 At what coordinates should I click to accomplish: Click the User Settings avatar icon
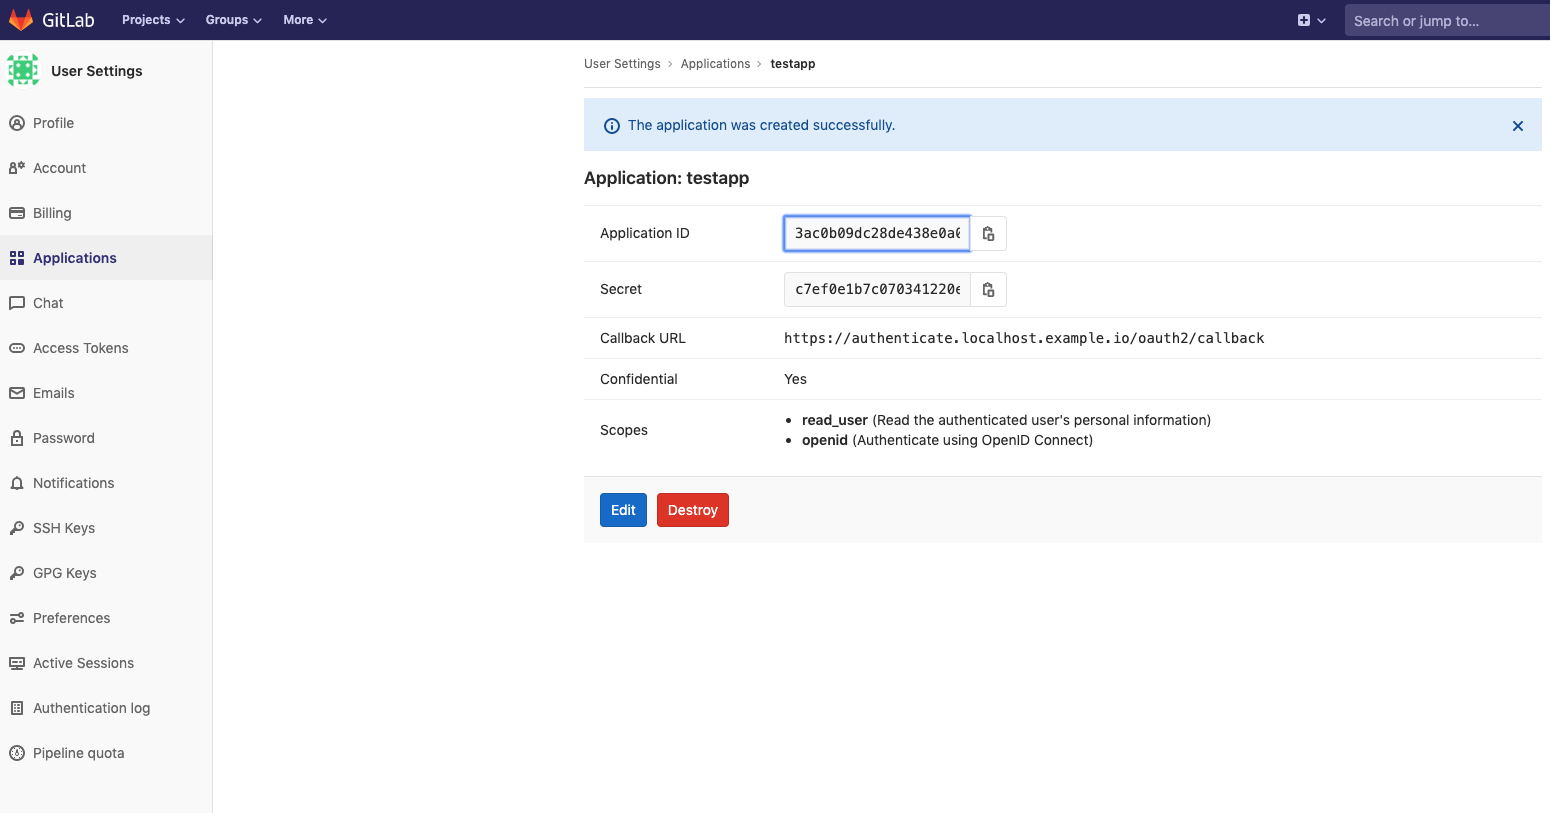pyautogui.click(x=23, y=70)
